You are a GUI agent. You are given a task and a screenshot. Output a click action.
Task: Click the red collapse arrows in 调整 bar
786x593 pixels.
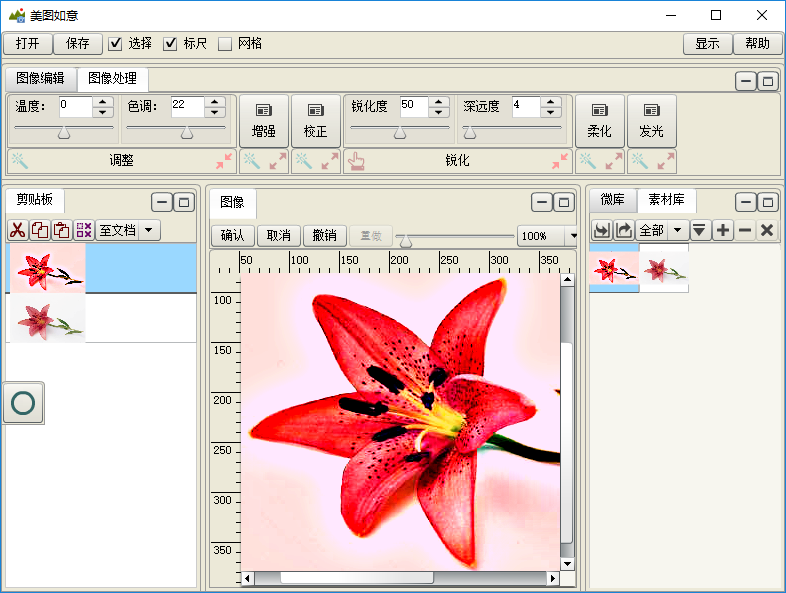point(224,161)
